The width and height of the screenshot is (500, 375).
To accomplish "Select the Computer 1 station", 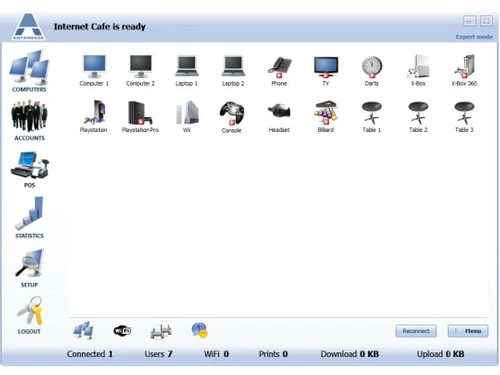I will [x=94, y=71].
